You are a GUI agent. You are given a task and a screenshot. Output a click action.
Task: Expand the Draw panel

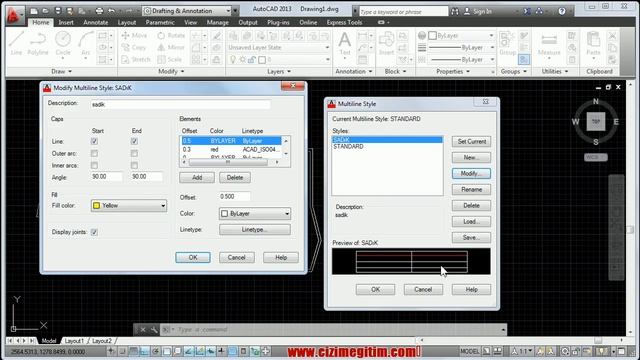pos(62,71)
